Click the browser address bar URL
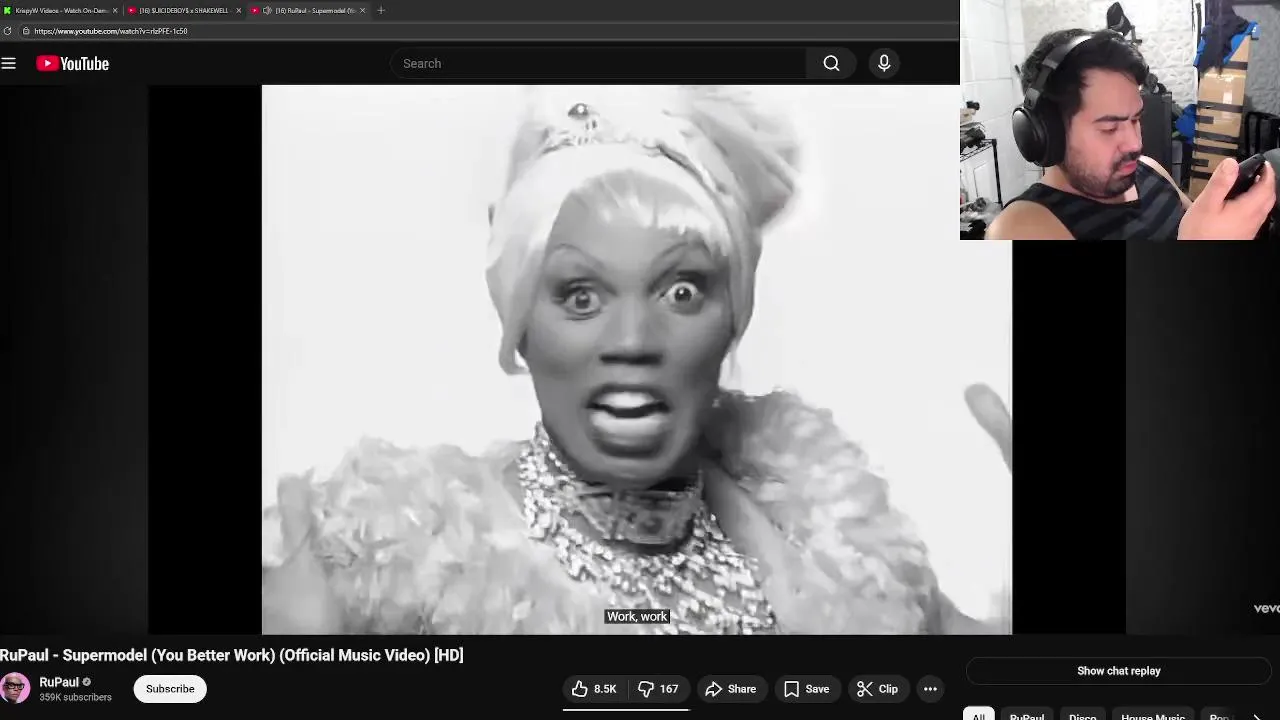Image resolution: width=1280 pixels, height=720 pixels. (x=111, y=31)
